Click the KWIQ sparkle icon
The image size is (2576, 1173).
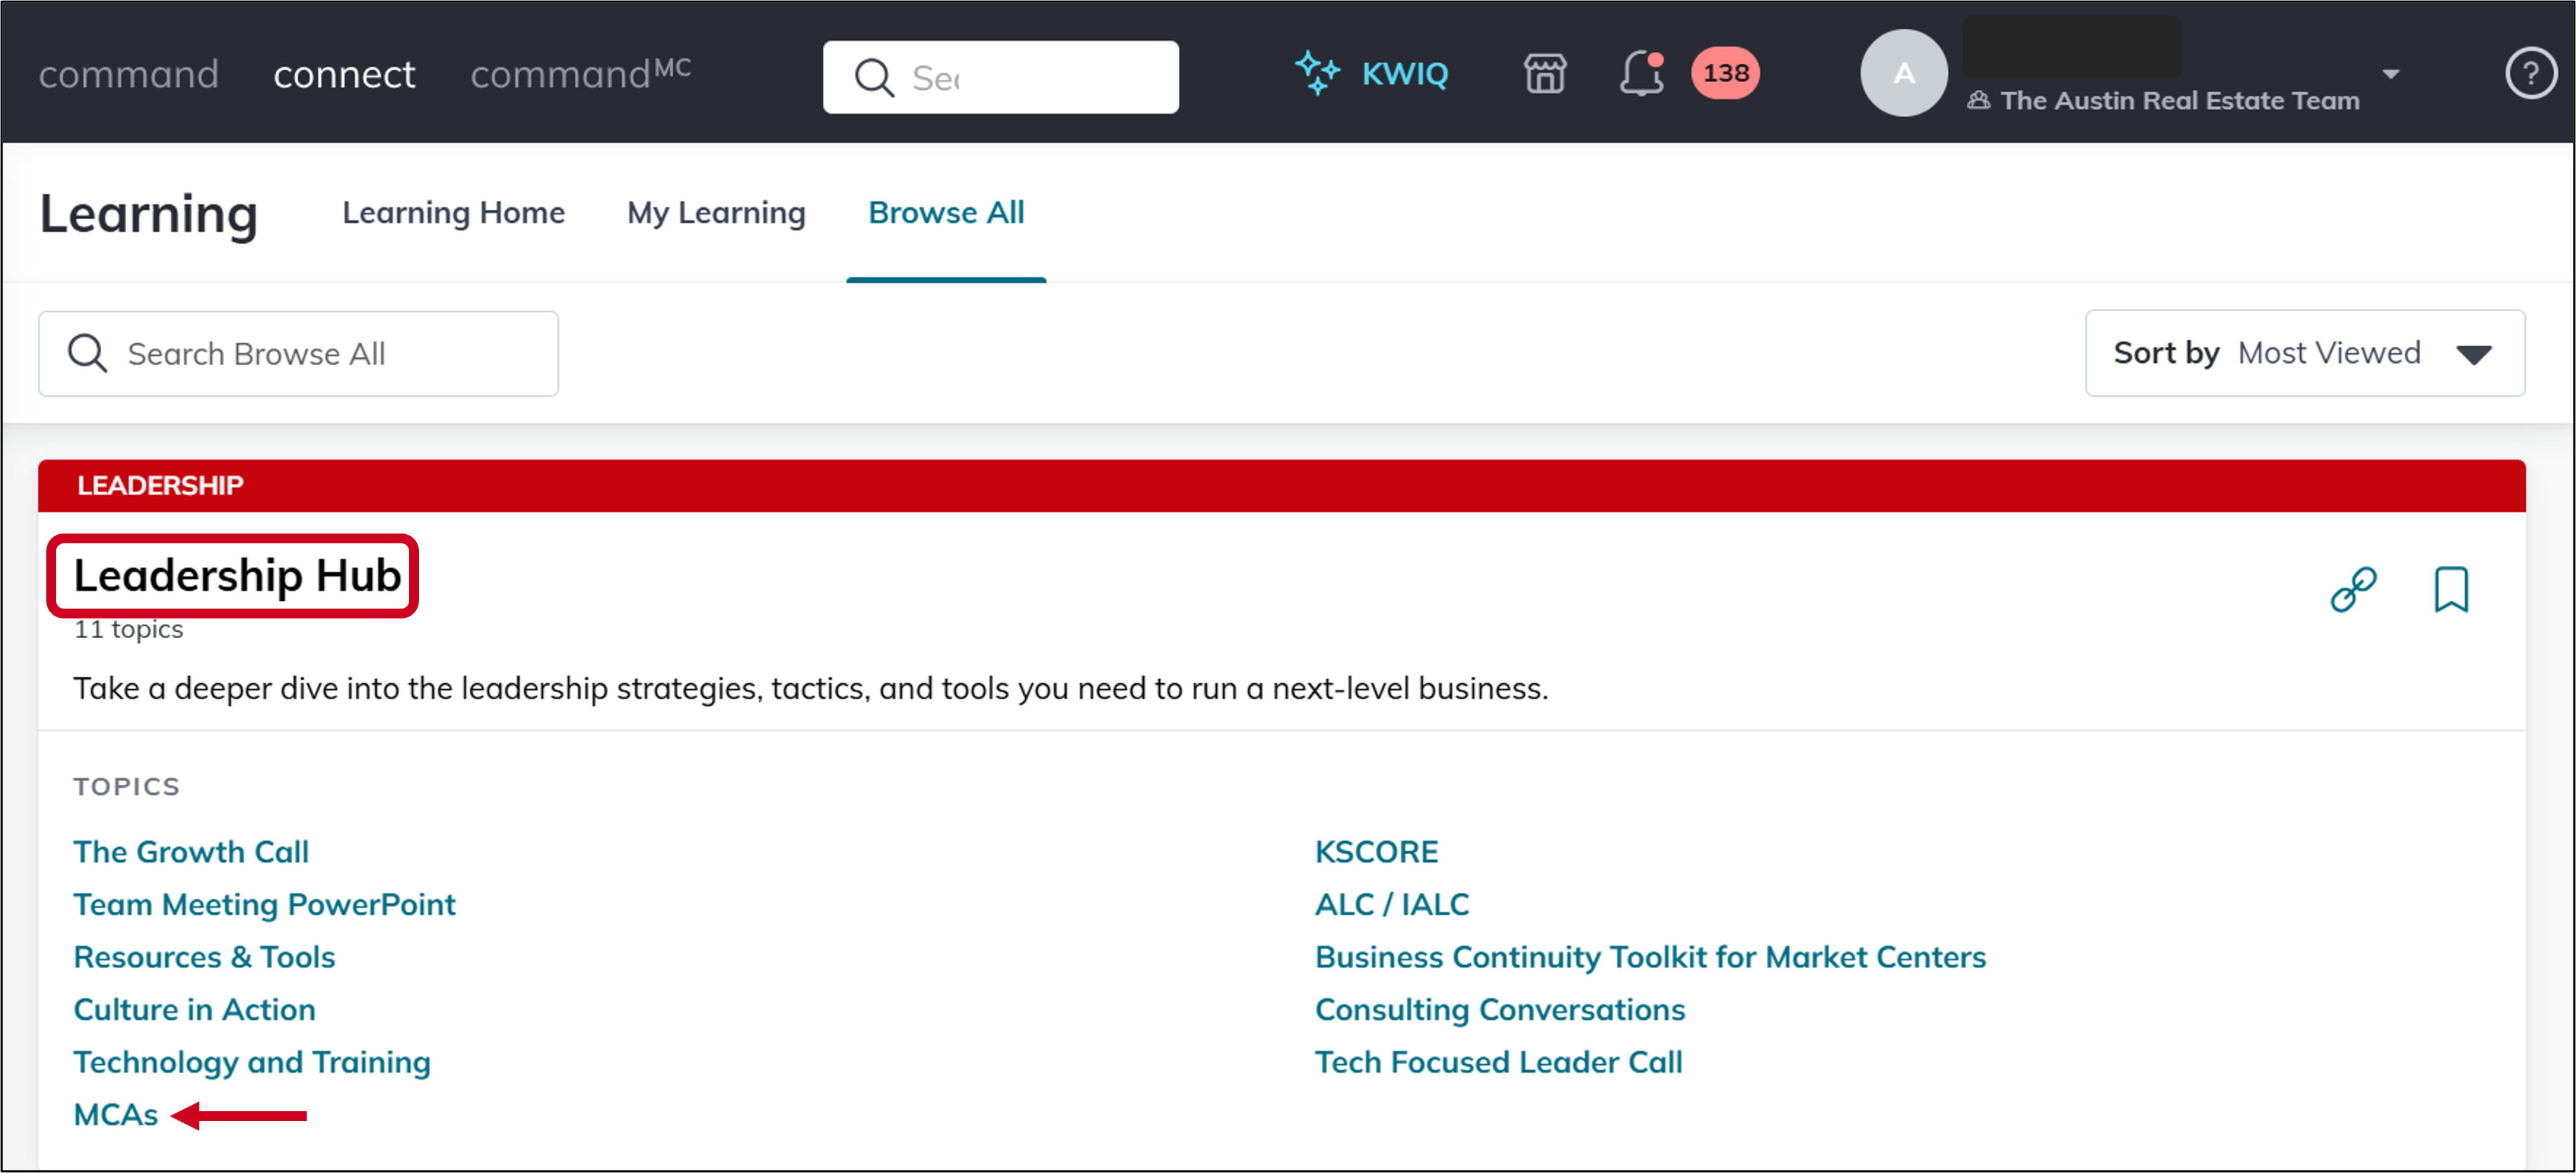click(x=1316, y=73)
